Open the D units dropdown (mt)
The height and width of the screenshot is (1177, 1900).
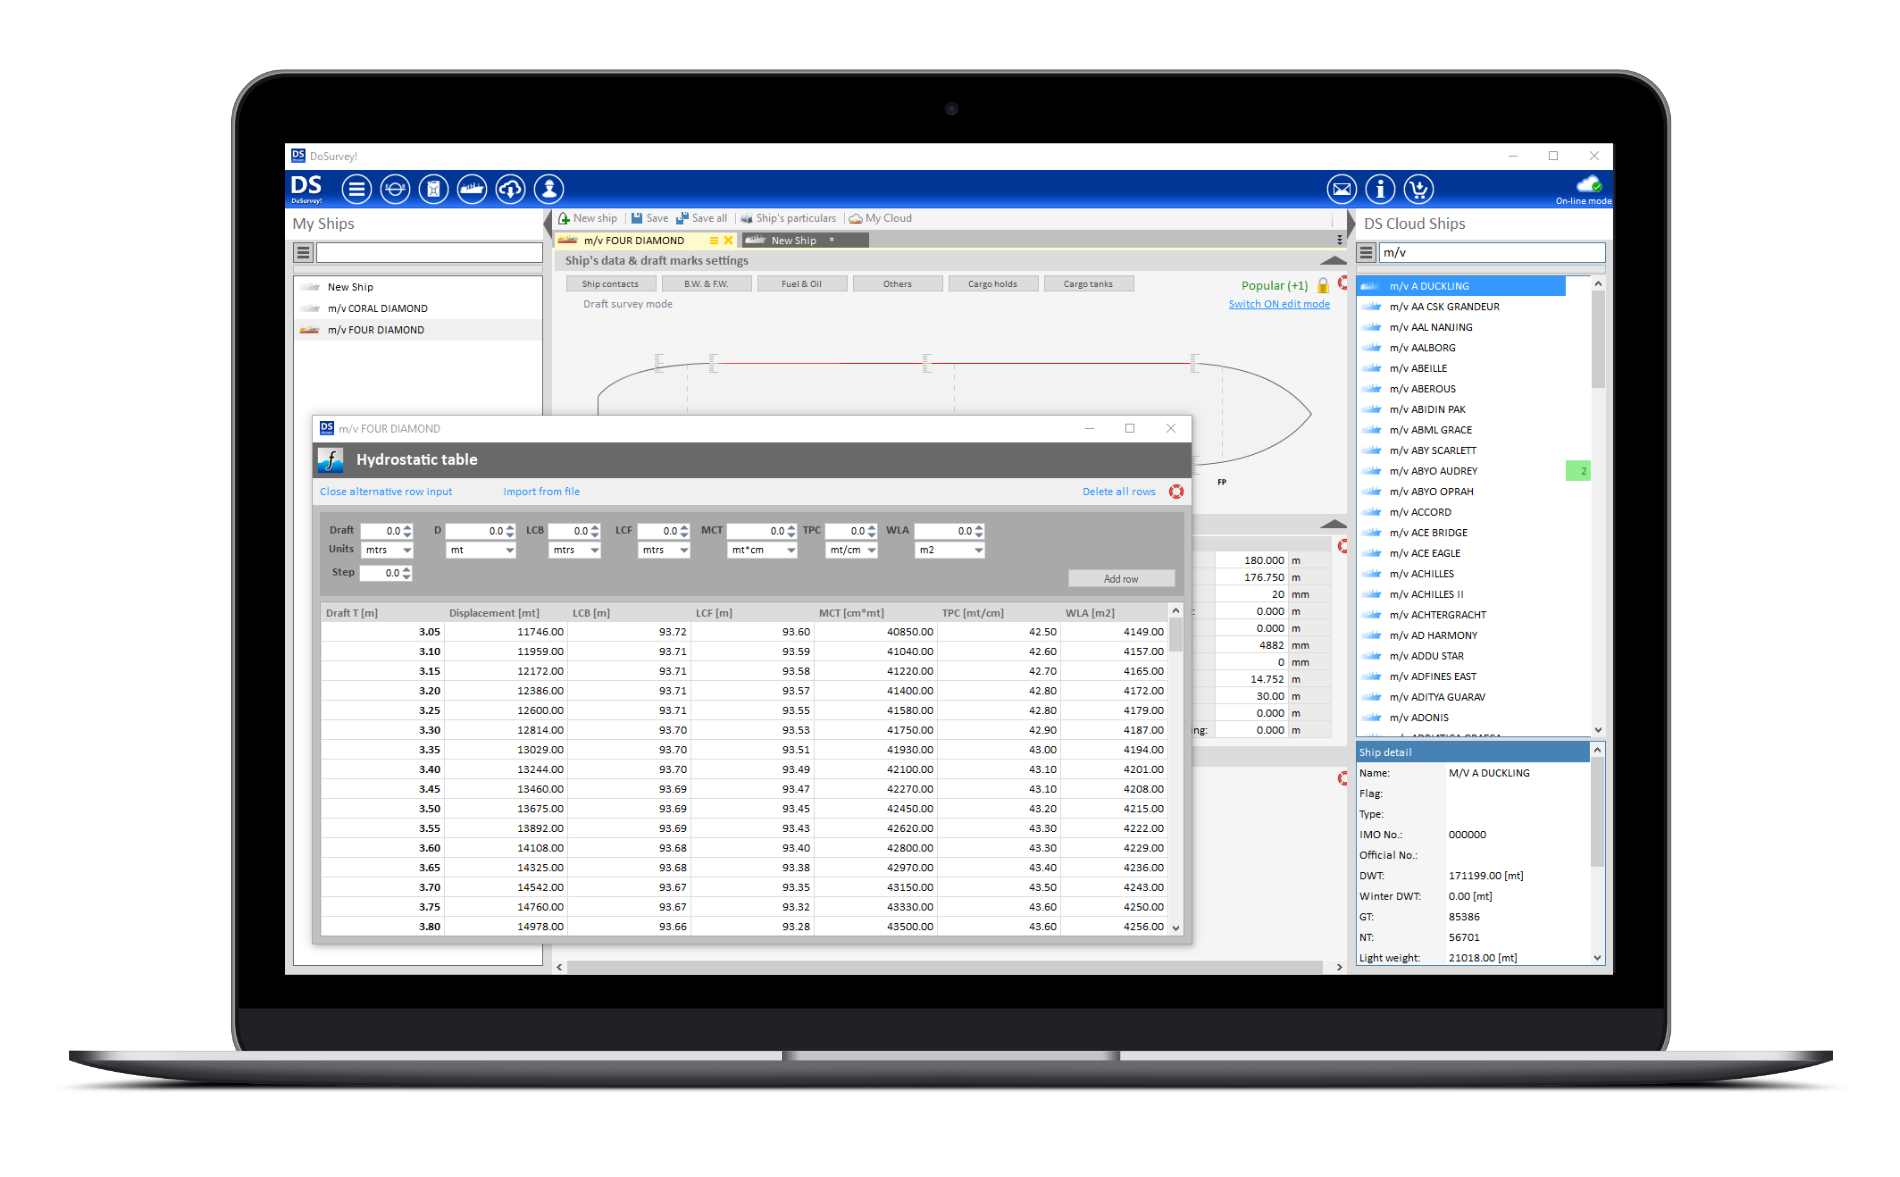481,550
